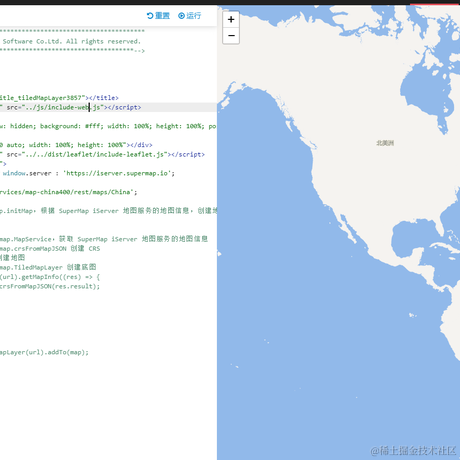Click the include-web.js script line in editor
460x460 pixels.
coord(71,107)
